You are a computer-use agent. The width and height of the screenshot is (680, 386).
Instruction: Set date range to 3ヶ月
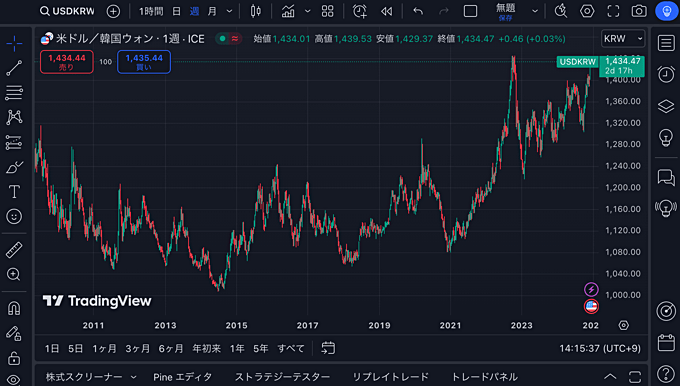pos(137,348)
